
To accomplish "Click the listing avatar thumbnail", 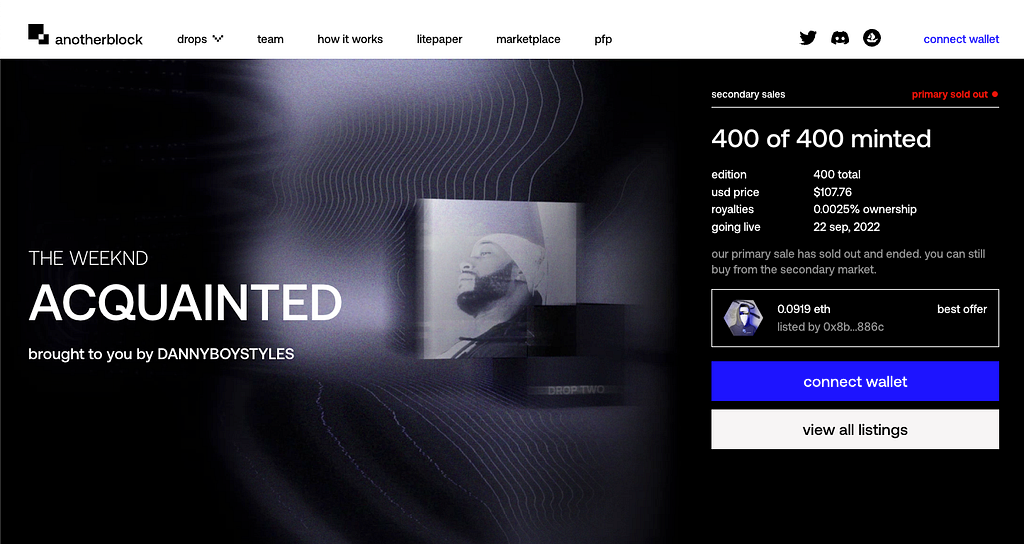I will click(x=743, y=318).
